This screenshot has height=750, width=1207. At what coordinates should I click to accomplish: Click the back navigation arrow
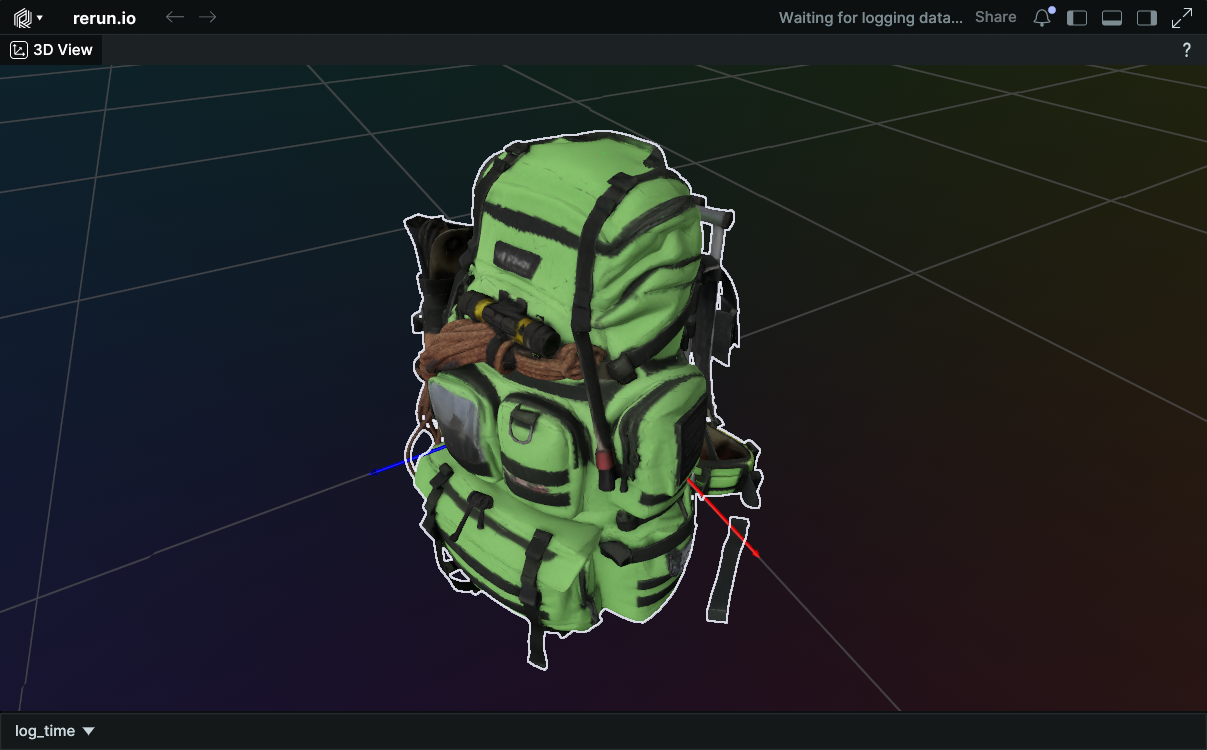[x=174, y=17]
